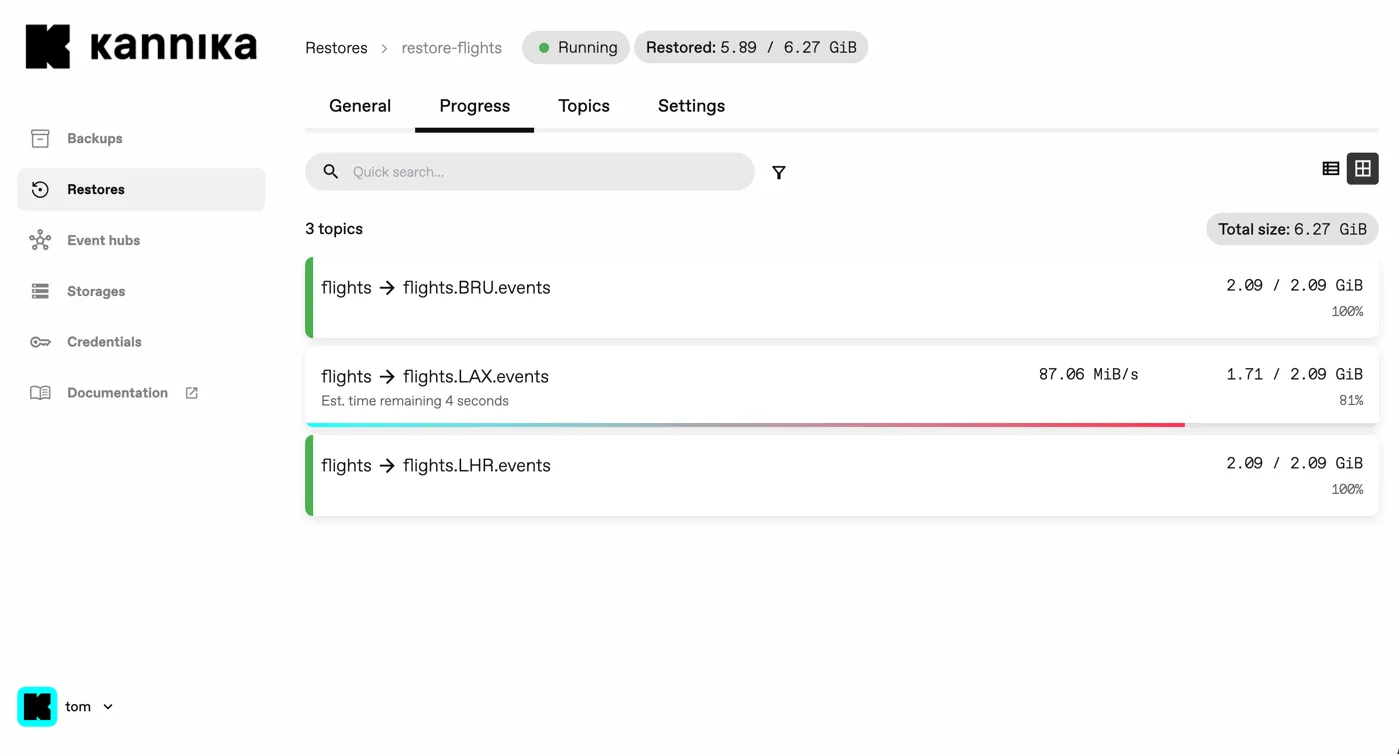Click the Kannika logo in the sidebar
Viewport: 1399px width, 754px height.
pyautogui.click(x=141, y=47)
